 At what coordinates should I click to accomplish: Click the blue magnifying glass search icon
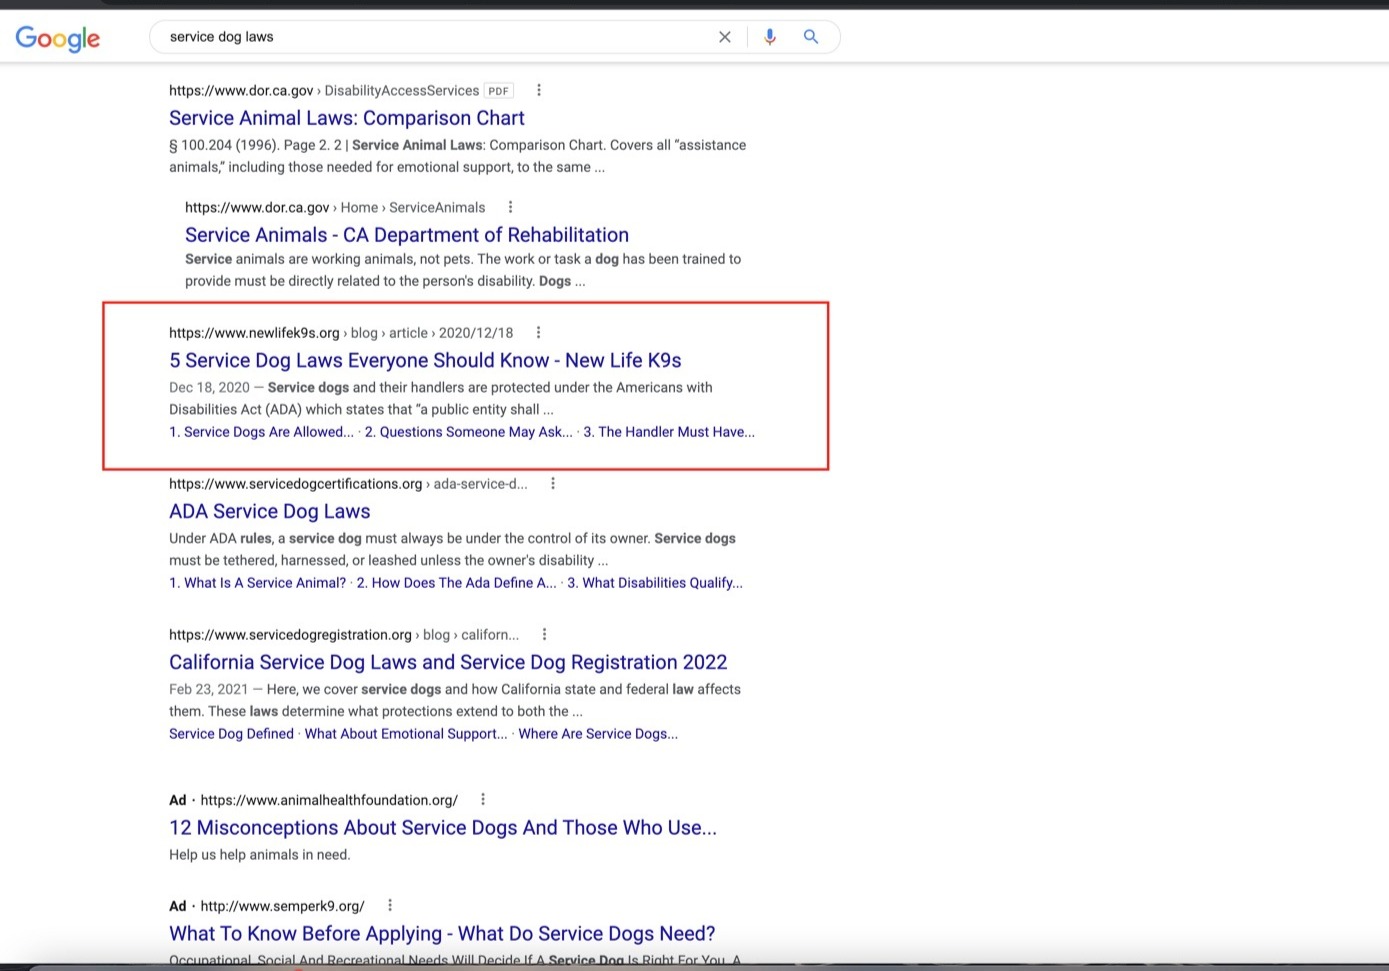point(811,37)
